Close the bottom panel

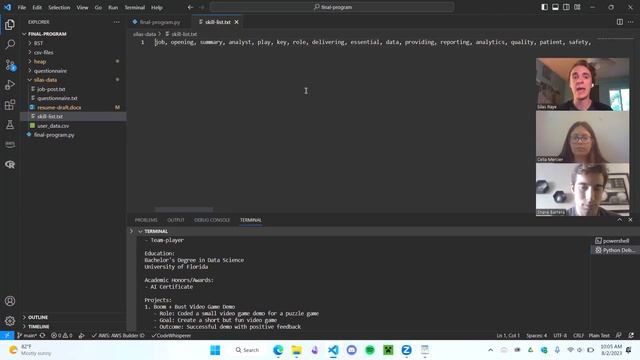(630, 220)
